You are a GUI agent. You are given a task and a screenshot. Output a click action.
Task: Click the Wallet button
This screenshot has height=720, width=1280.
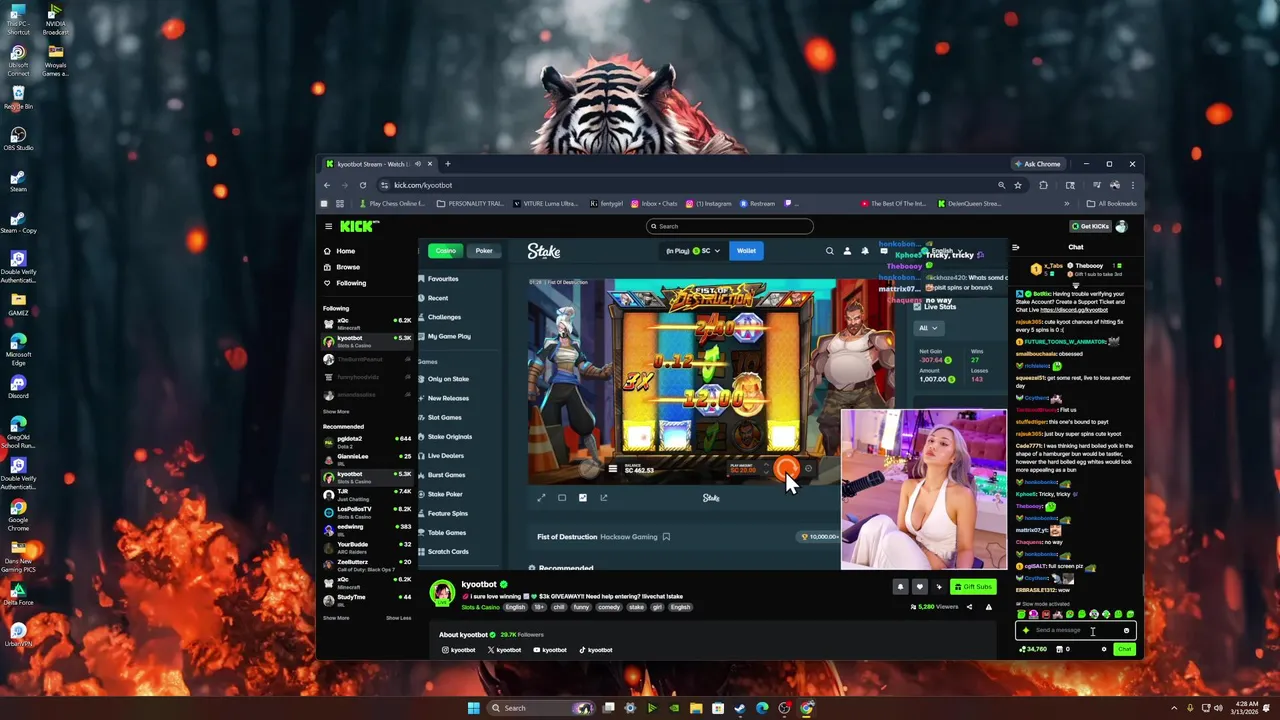(x=746, y=251)
